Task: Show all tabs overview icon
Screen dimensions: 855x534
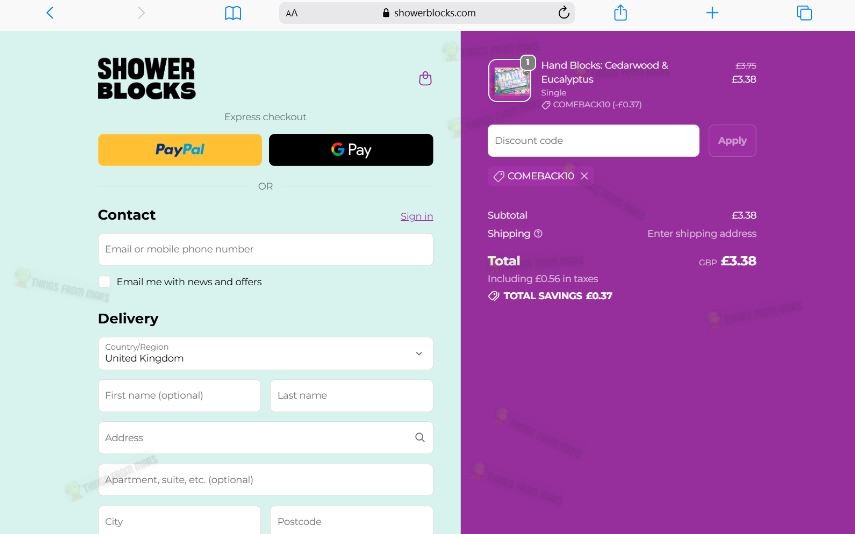Action: pyautogui.click(x=804, y=13)
